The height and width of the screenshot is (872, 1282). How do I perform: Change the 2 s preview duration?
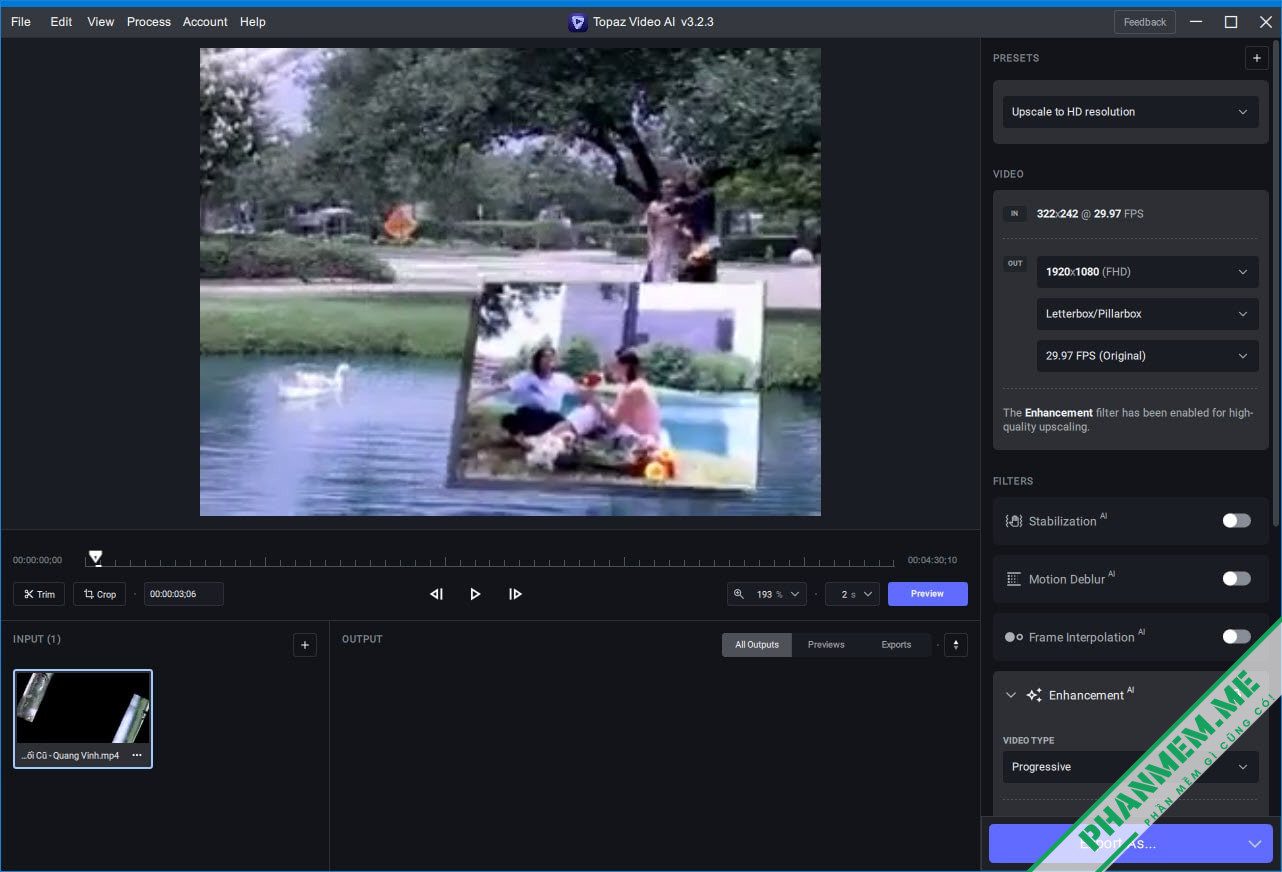pyautogui.click(x=852, y=594)
